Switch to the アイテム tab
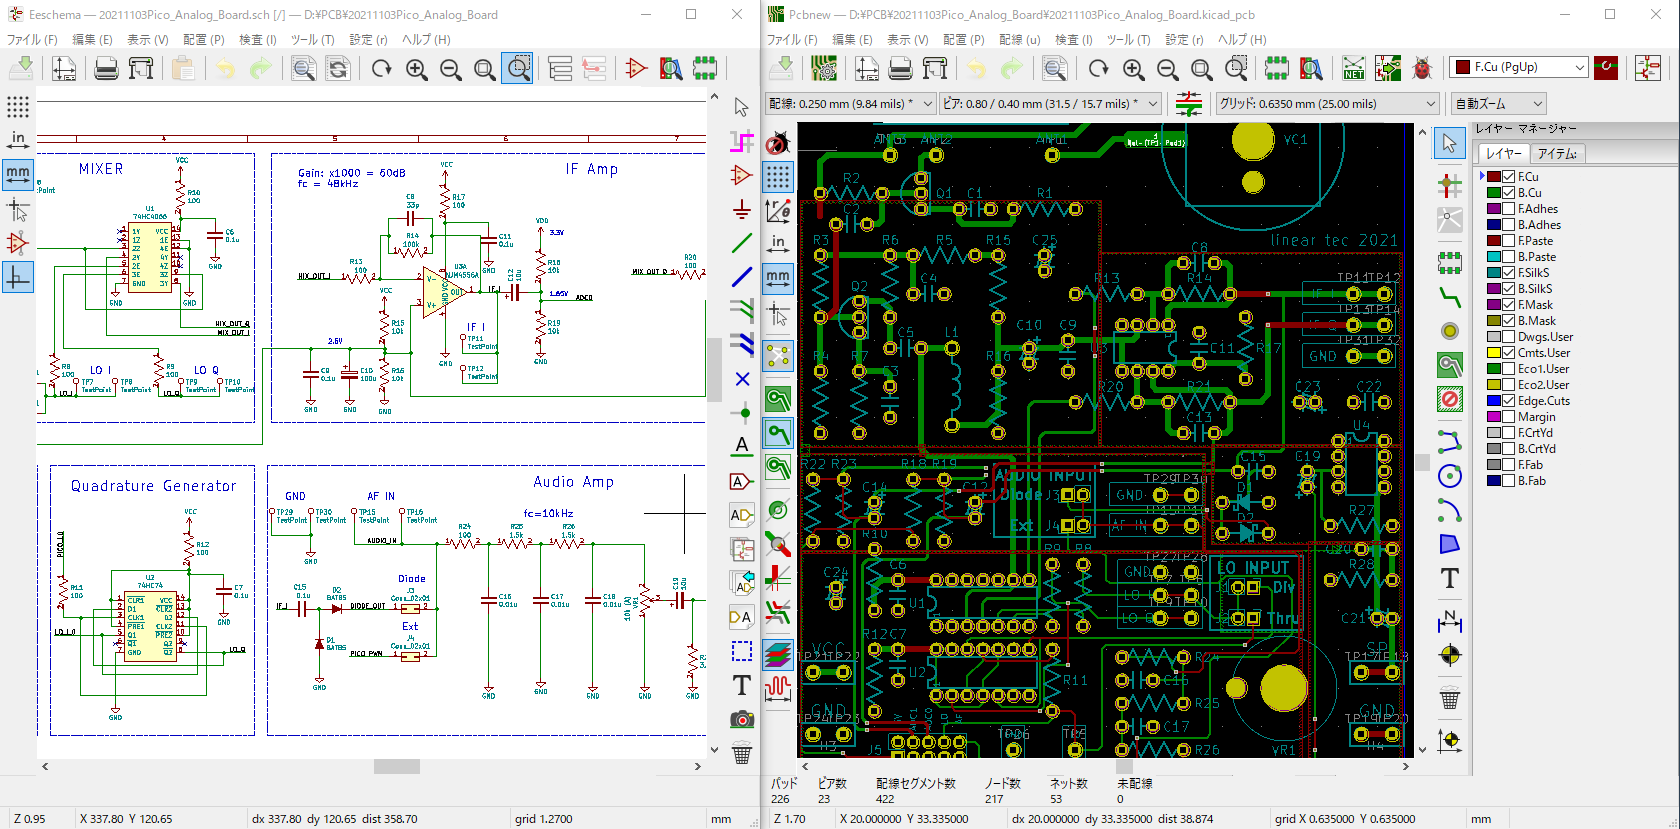 tap(1557, 153)
